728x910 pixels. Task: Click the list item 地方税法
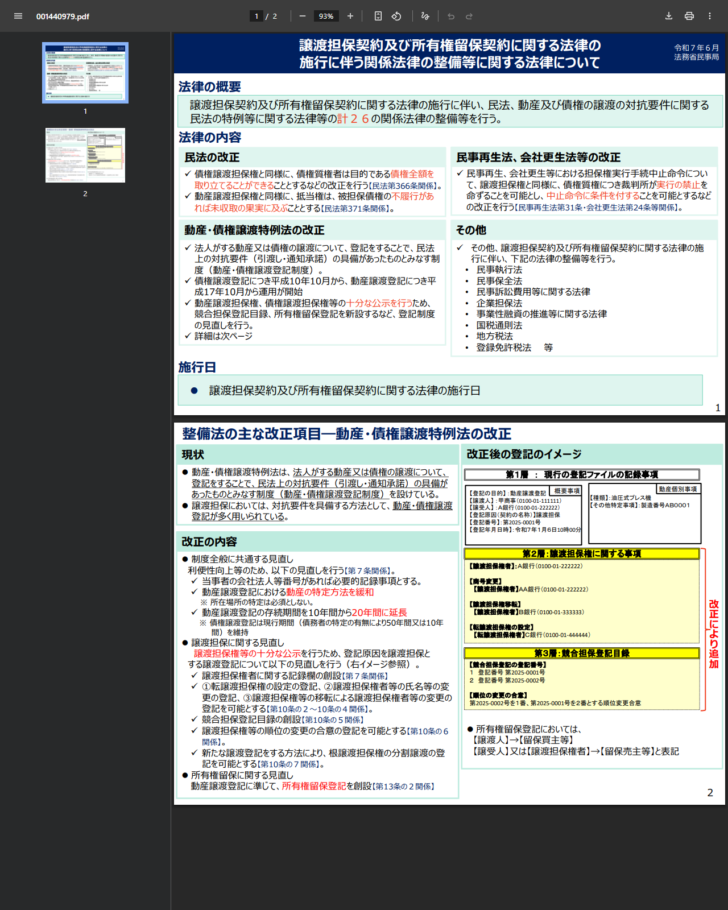point(495,336)
